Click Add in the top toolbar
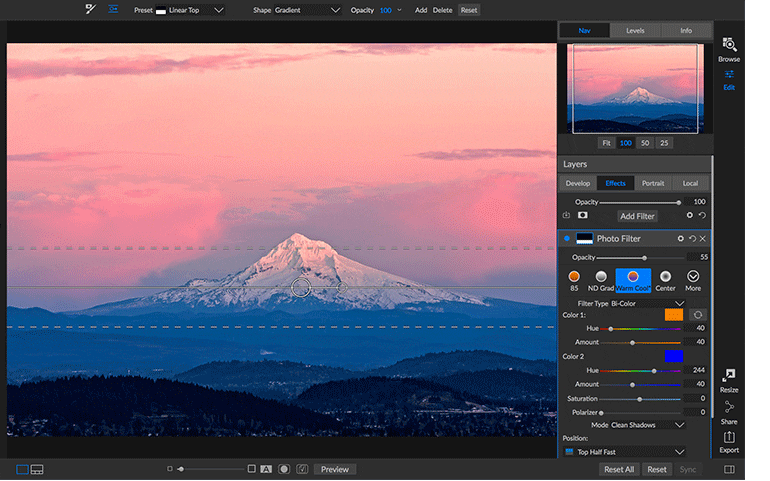Image resolution: width=770 pixels, height=481 pixels. click(x=421, y=10)
